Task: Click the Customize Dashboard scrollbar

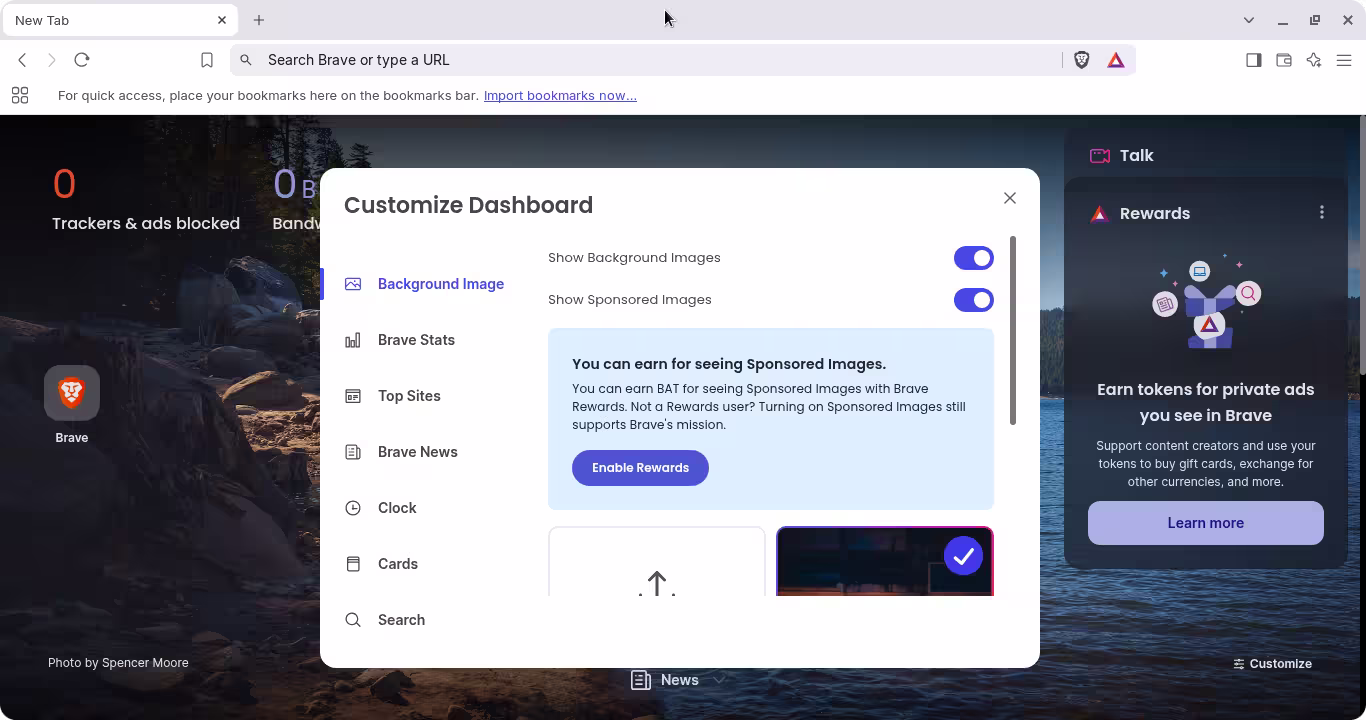Action: [1013, 330]
